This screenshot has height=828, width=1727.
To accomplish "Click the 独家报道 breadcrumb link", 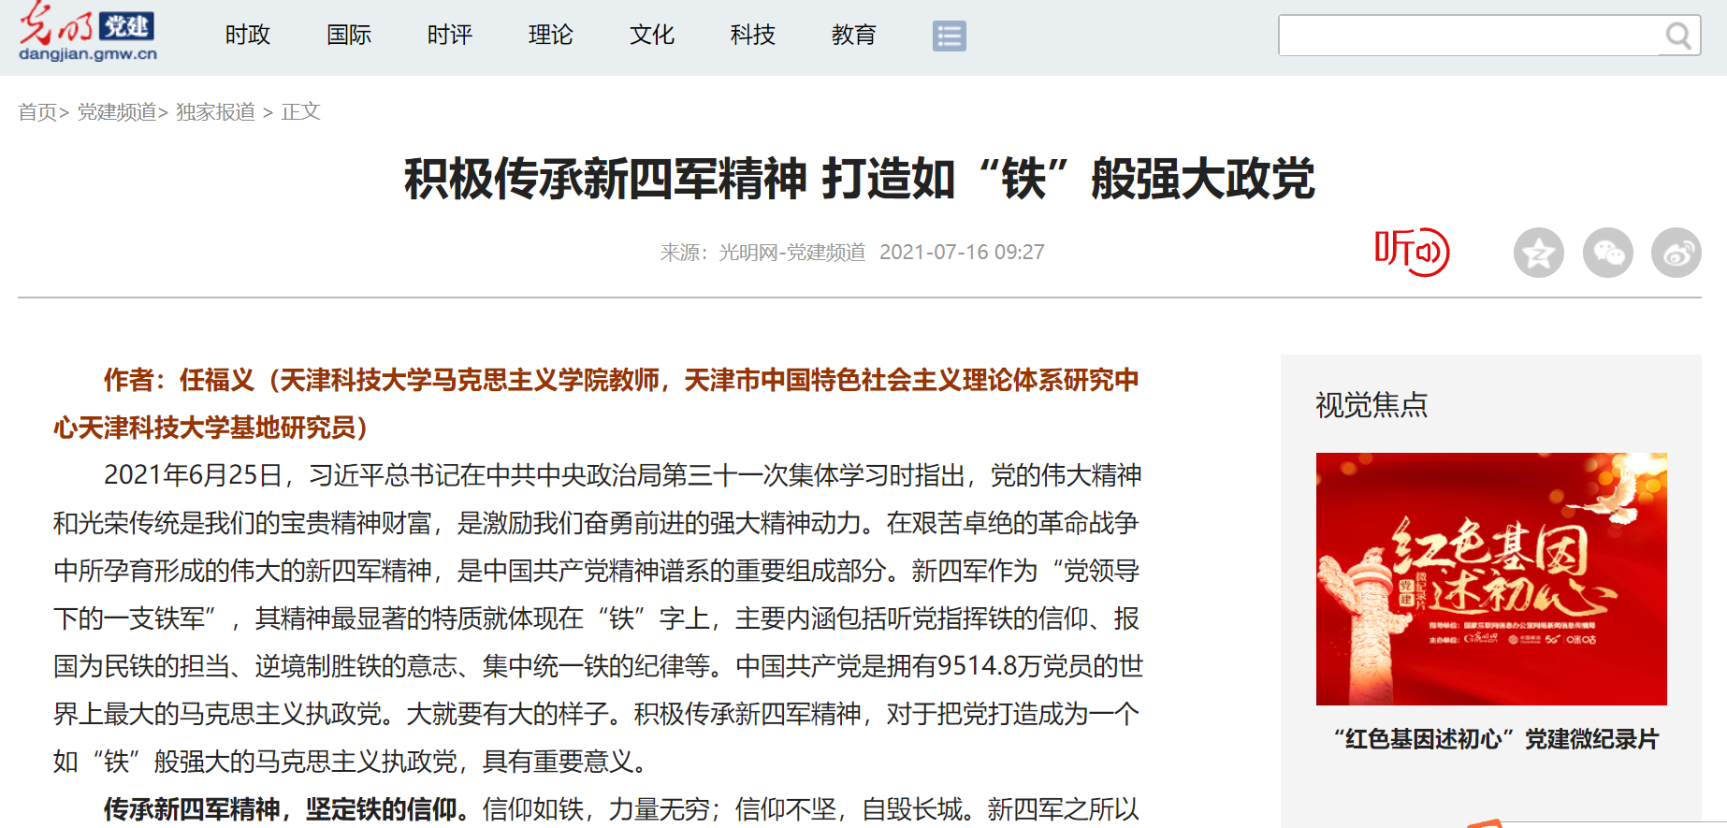I will pos(216,112).
